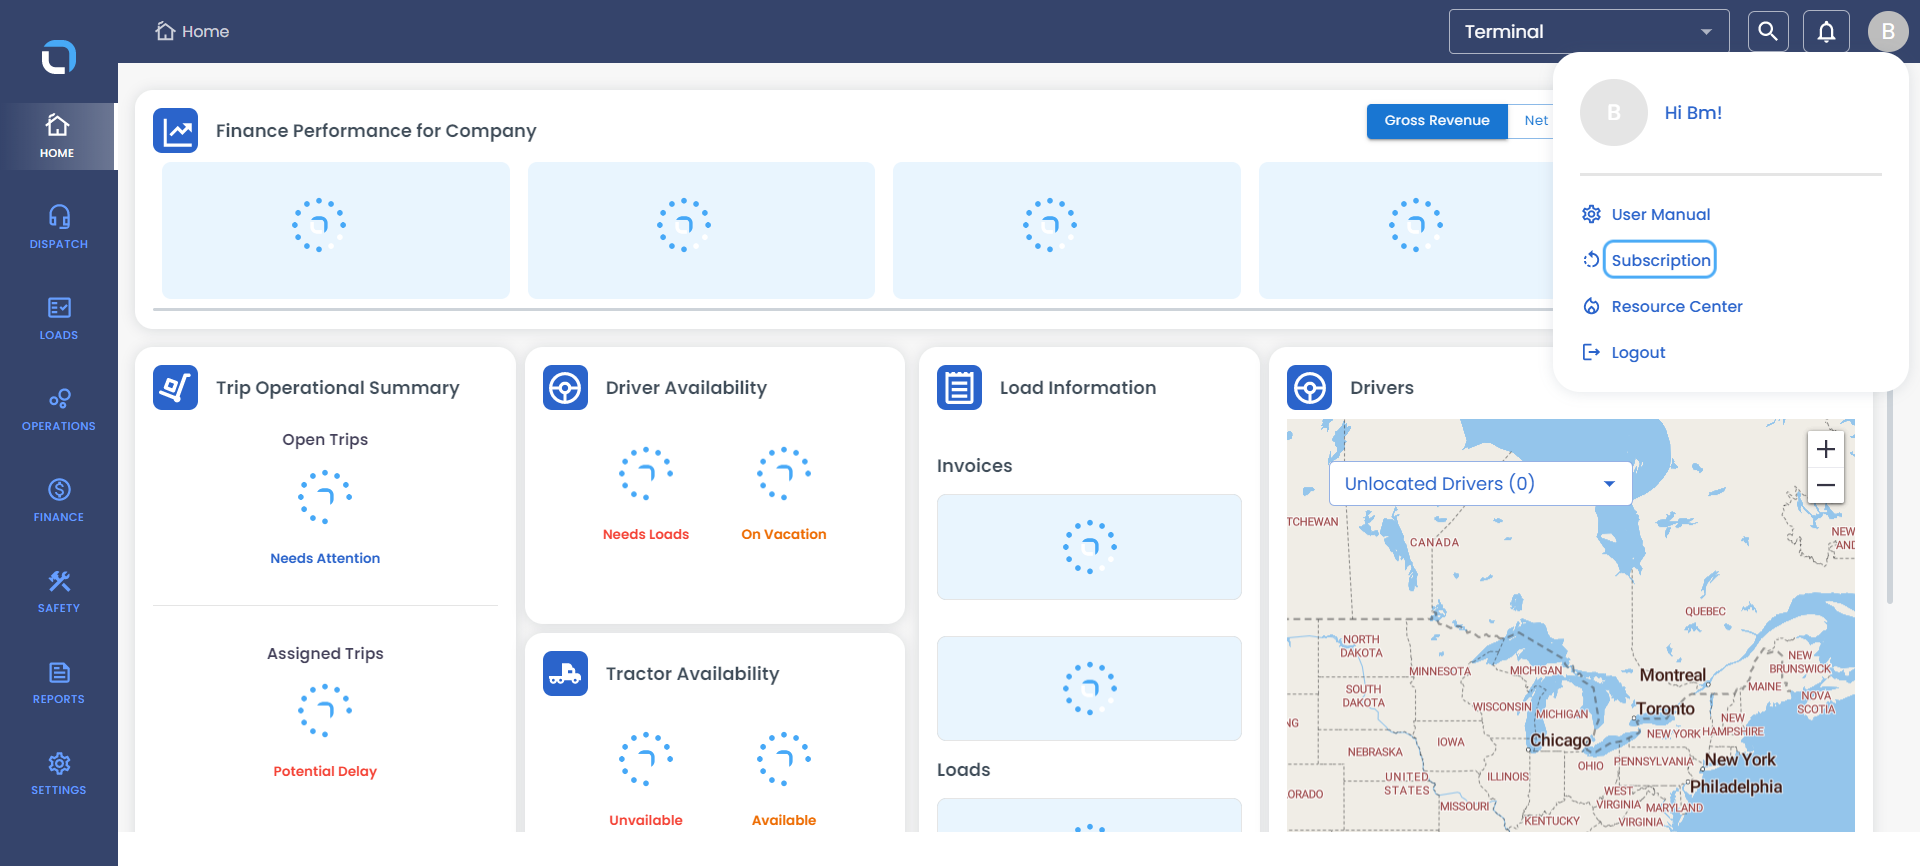1920x866 pixels.
Task: Click the Finance Performance chart icon
Action: click(176, 131)
